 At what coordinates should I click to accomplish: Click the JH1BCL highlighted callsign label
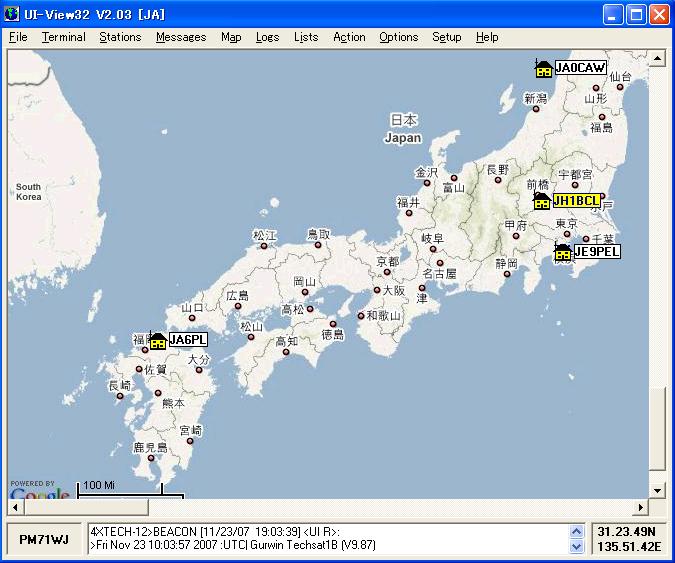point(577,201)
